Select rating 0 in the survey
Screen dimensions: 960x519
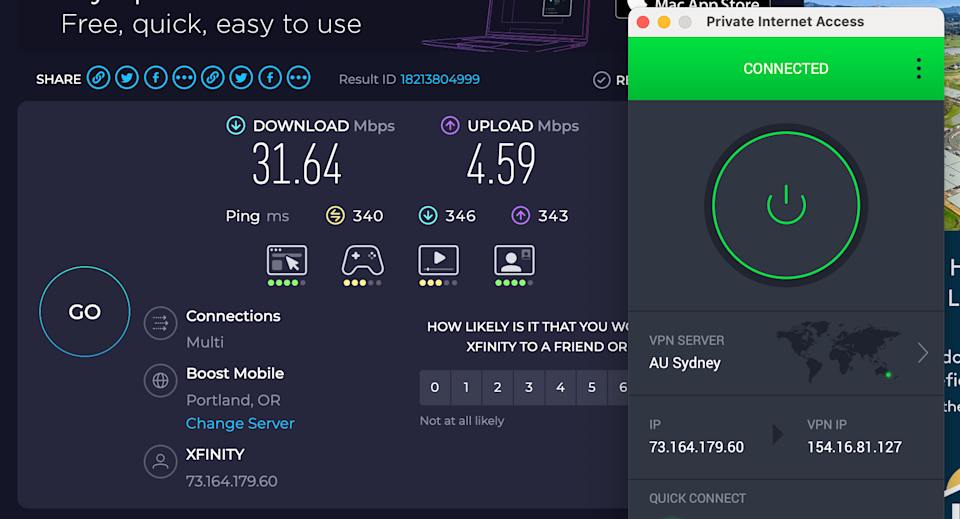pos(434,387)
